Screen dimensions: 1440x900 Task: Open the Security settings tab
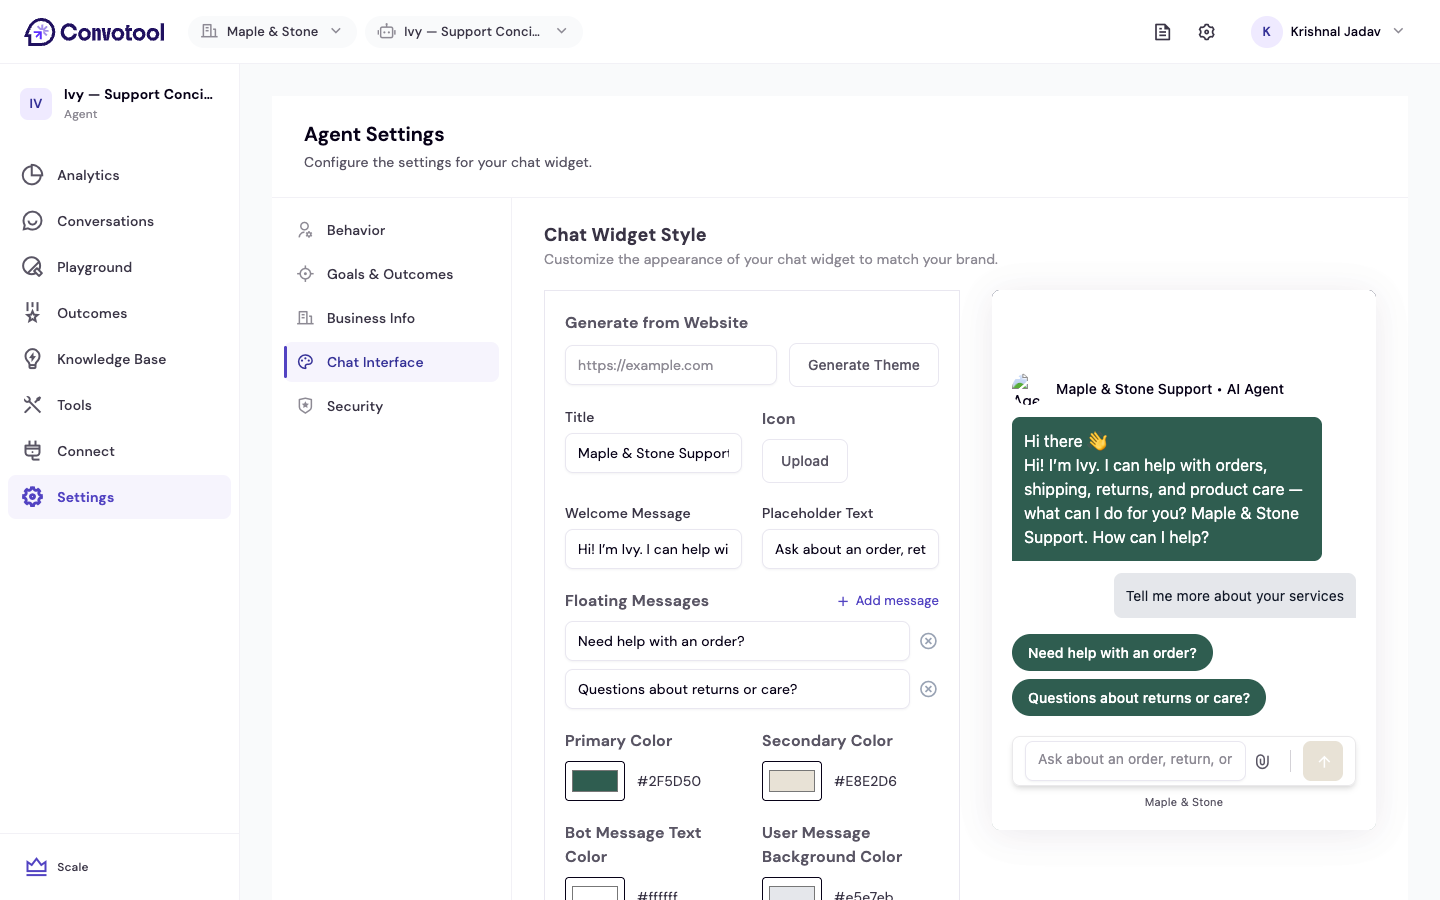click(391, 406)
